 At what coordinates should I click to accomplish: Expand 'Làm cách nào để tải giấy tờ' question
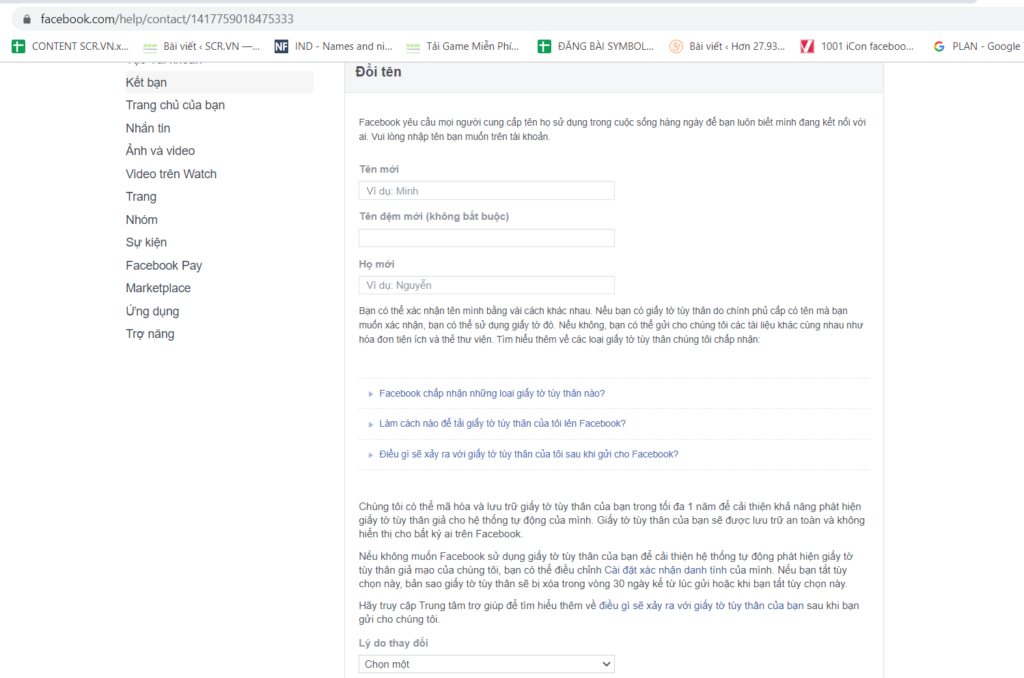coord(502,423)
